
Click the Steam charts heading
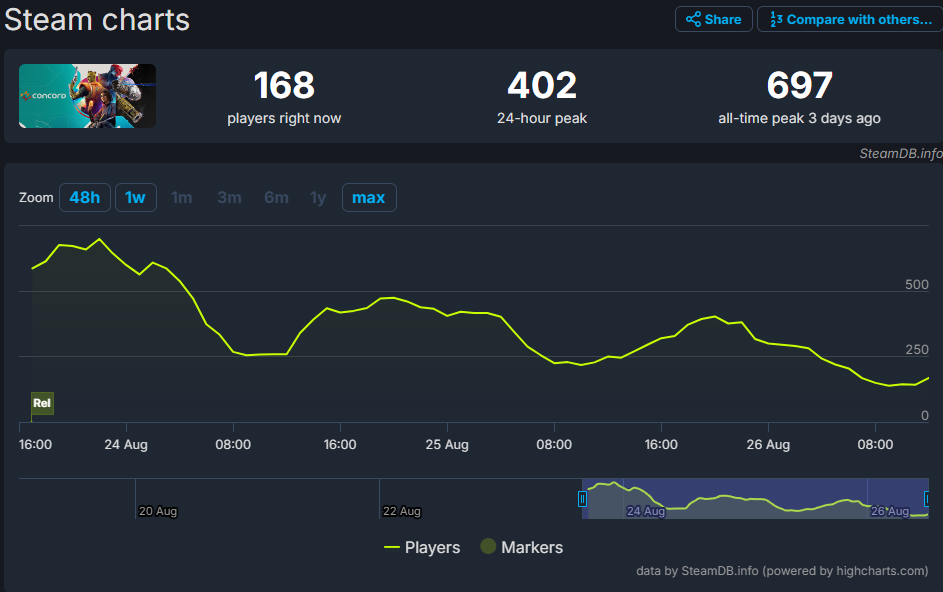coord(97,19)
